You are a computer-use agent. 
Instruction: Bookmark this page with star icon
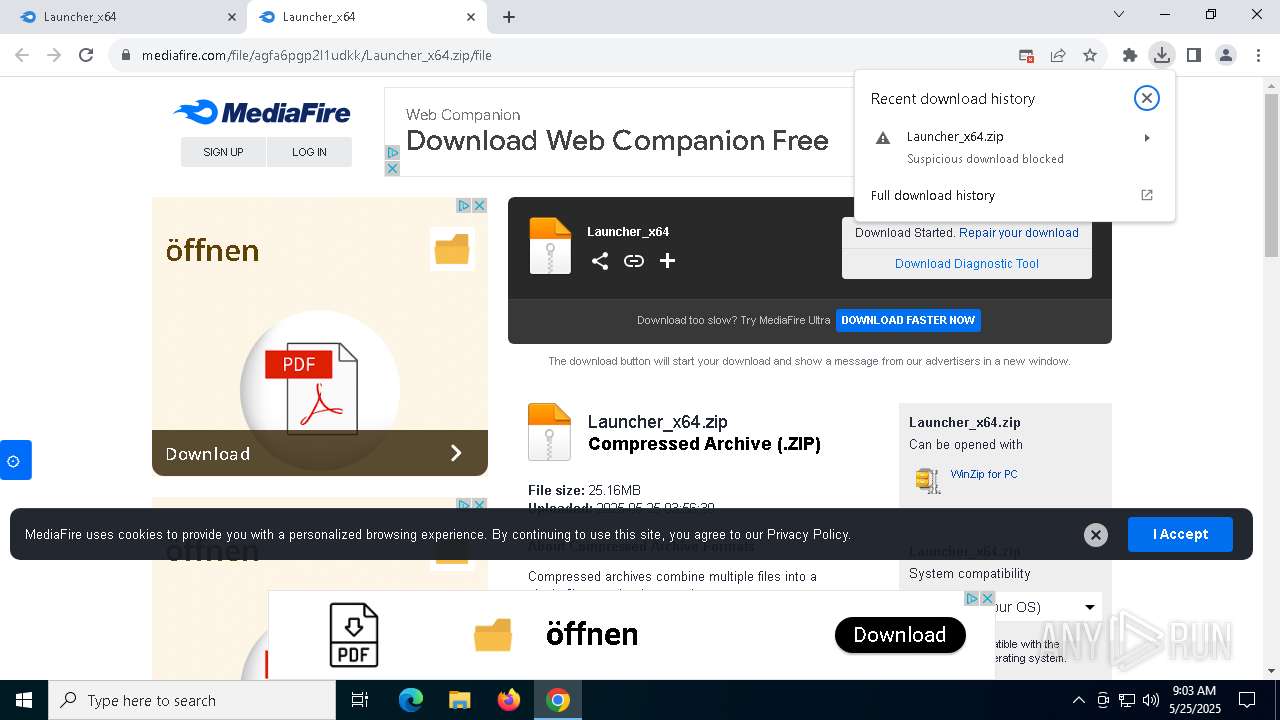pyautogui.click(x=1090, y=55)
